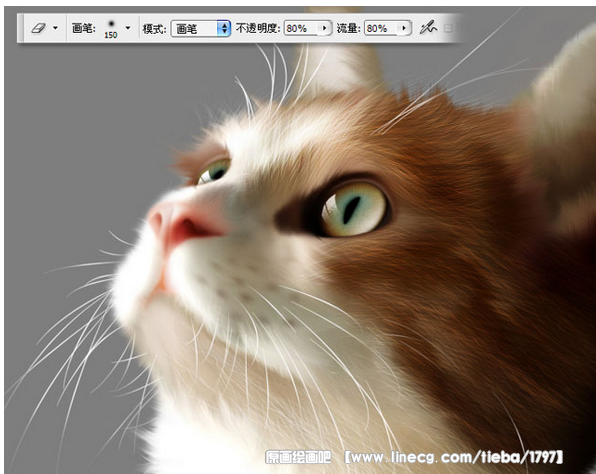The image size is (596, 474).
Task: Click the 流量 flow value field
Action: (x=381, y=29)
